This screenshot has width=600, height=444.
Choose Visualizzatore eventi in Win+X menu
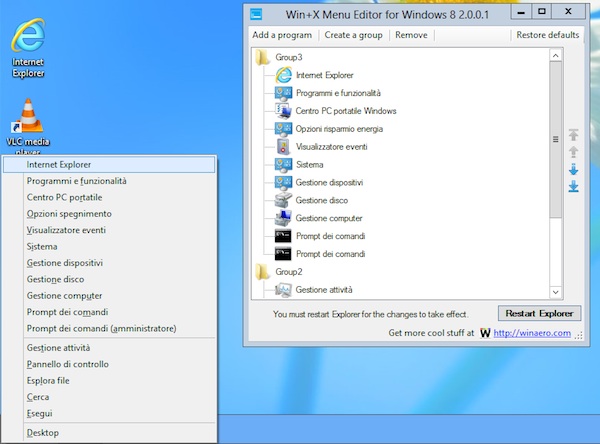[x=109, y=230]
